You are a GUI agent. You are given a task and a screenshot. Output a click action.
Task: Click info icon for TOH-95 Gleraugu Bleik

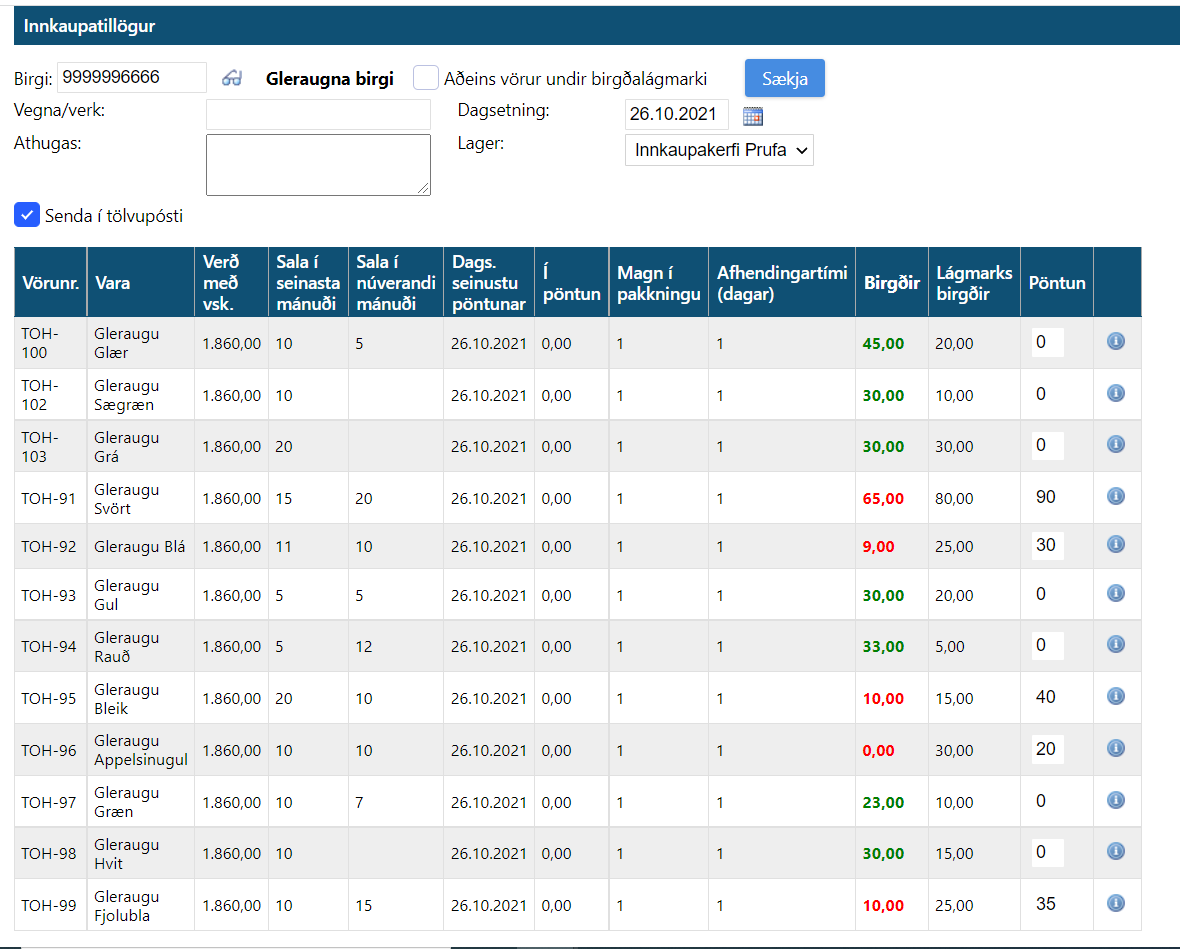coord(1116,697)
